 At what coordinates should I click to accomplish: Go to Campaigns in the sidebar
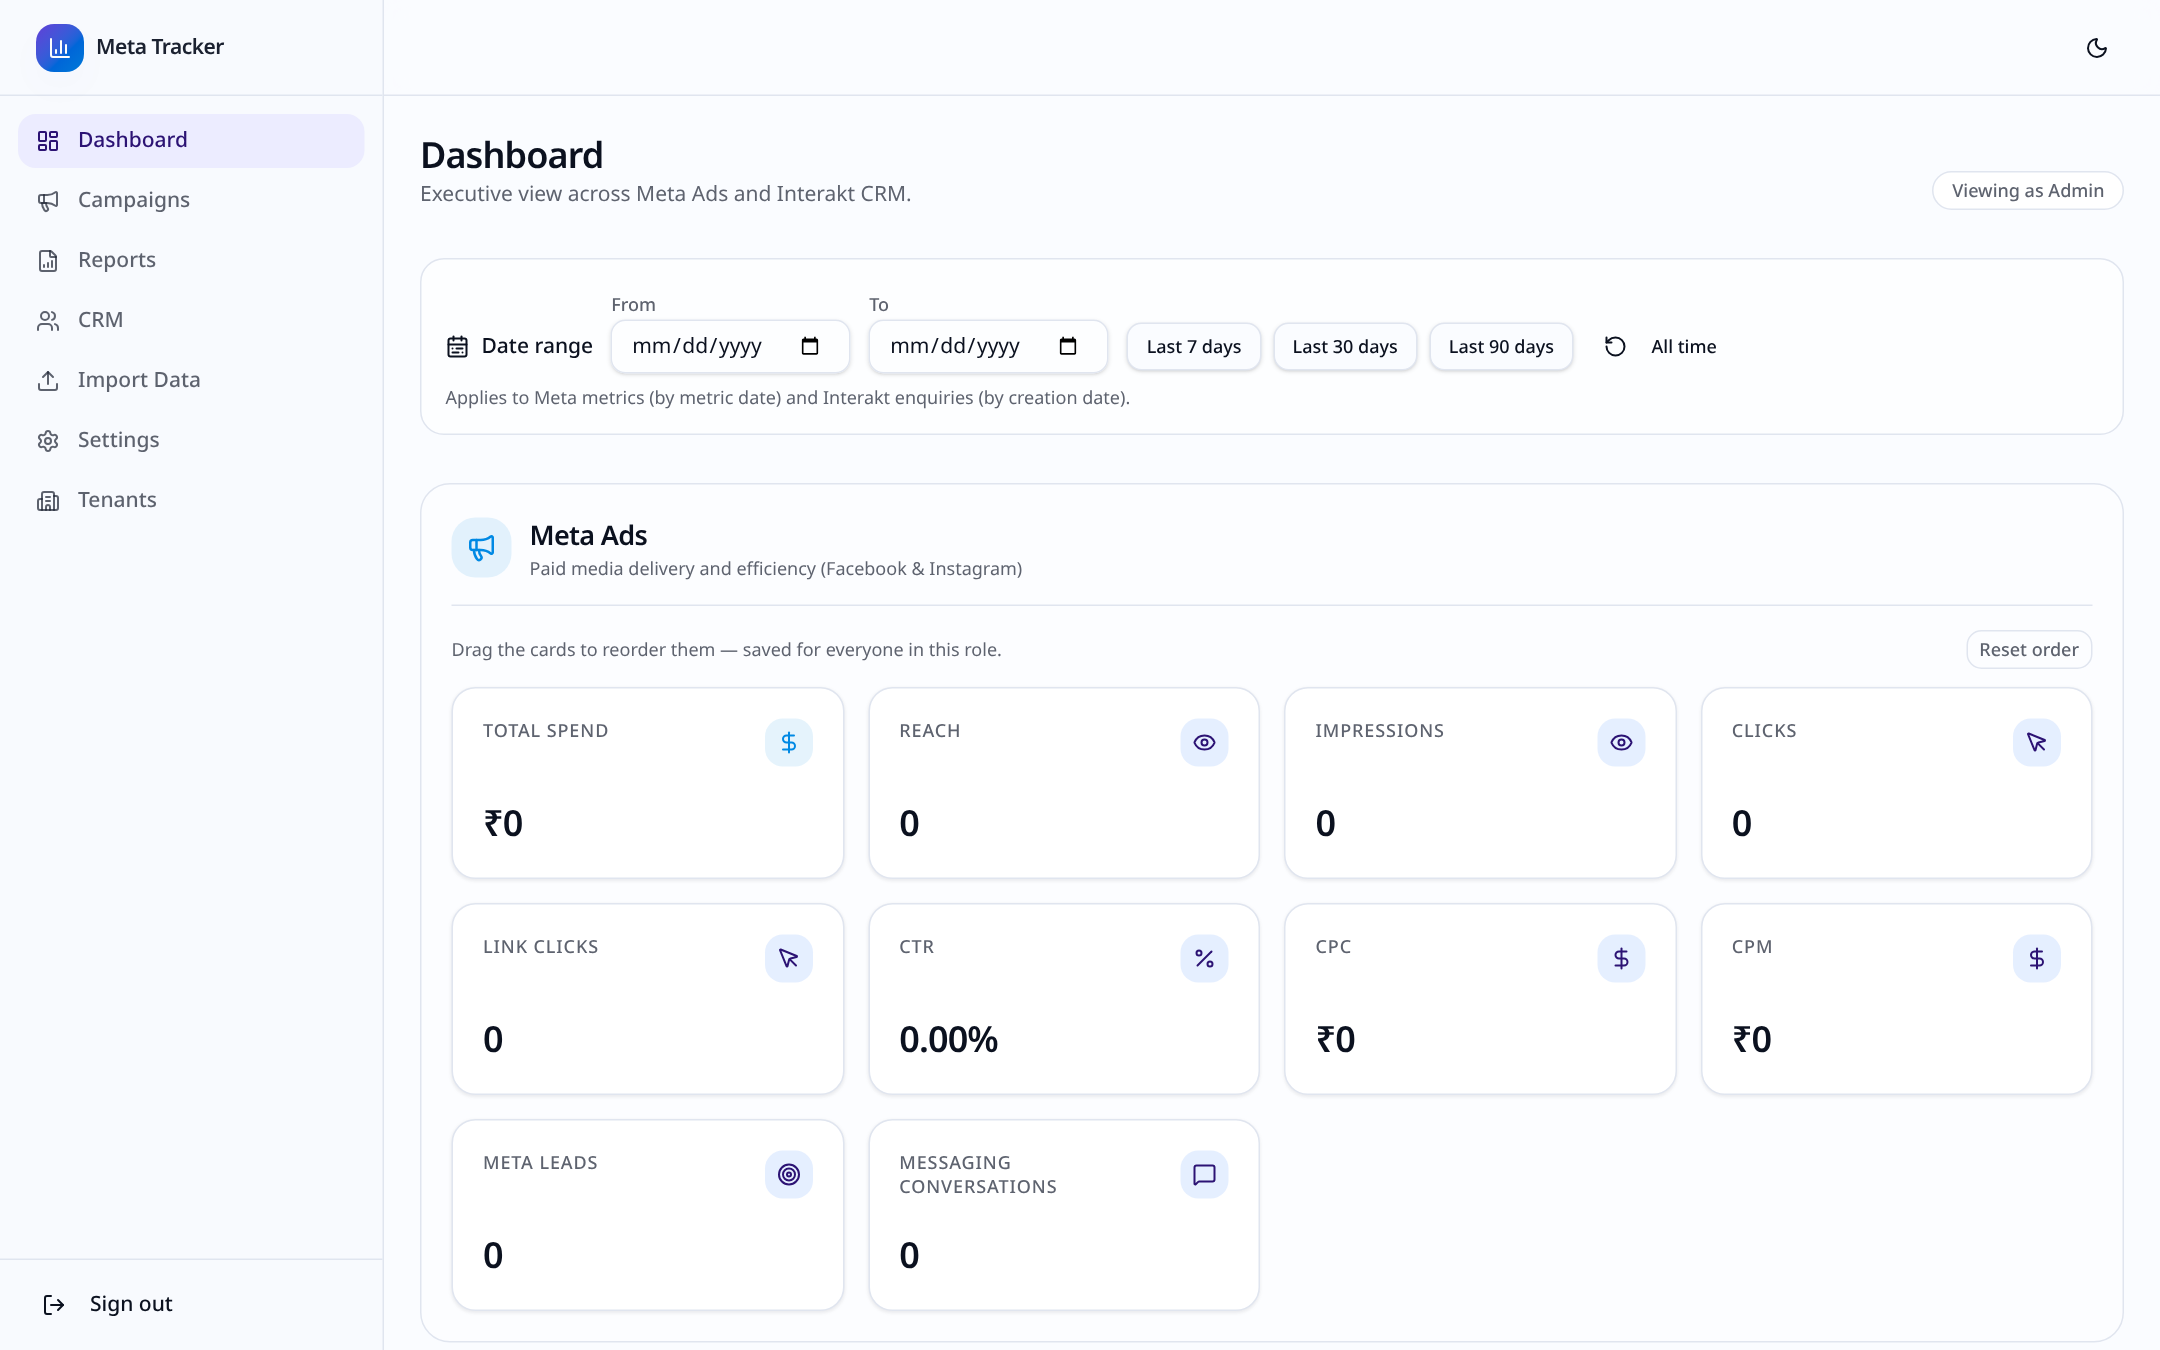tap(191, 200)
